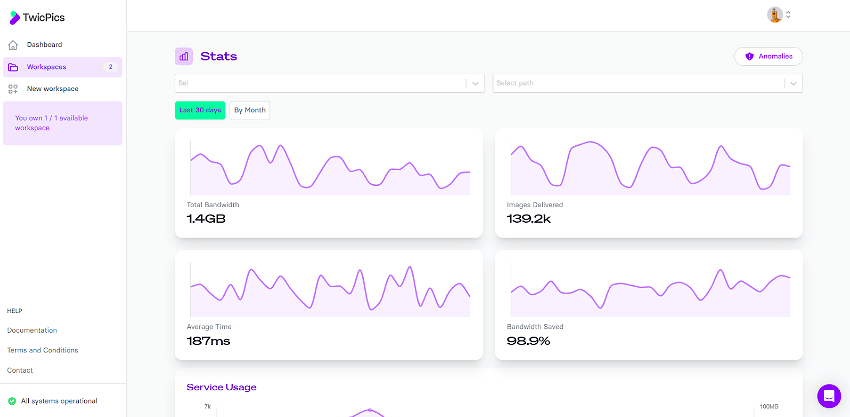The image size is (850, 417).
Task: Open the Documentation help link
Action: coord(32,330)
